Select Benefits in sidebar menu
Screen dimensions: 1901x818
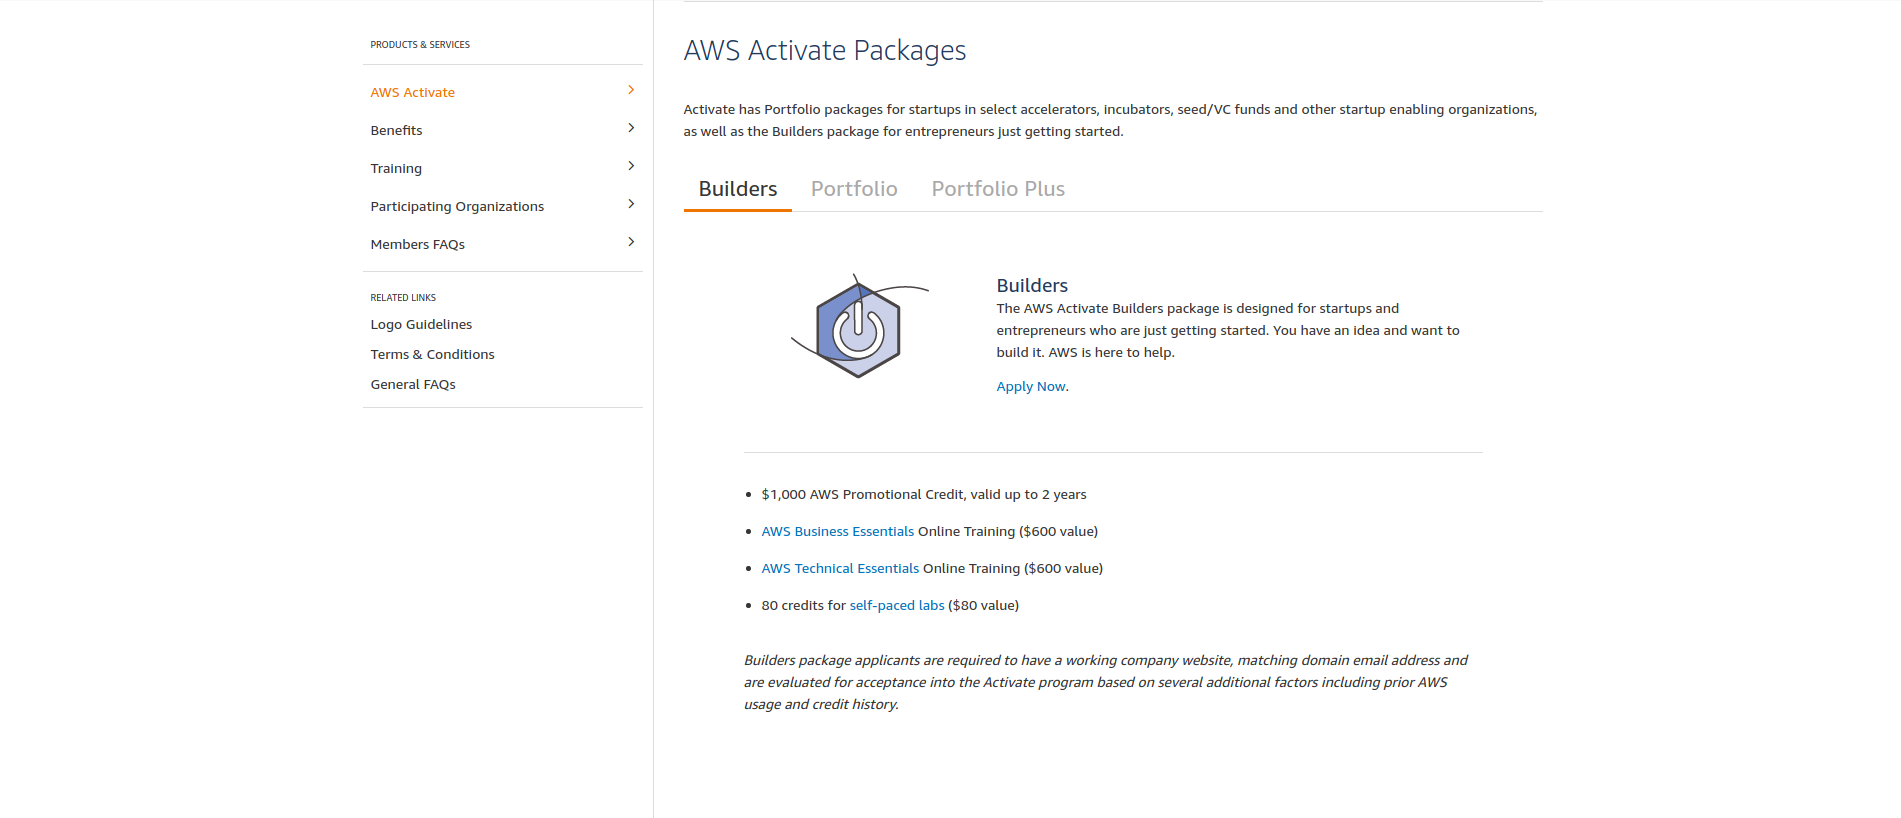point(396,131)
